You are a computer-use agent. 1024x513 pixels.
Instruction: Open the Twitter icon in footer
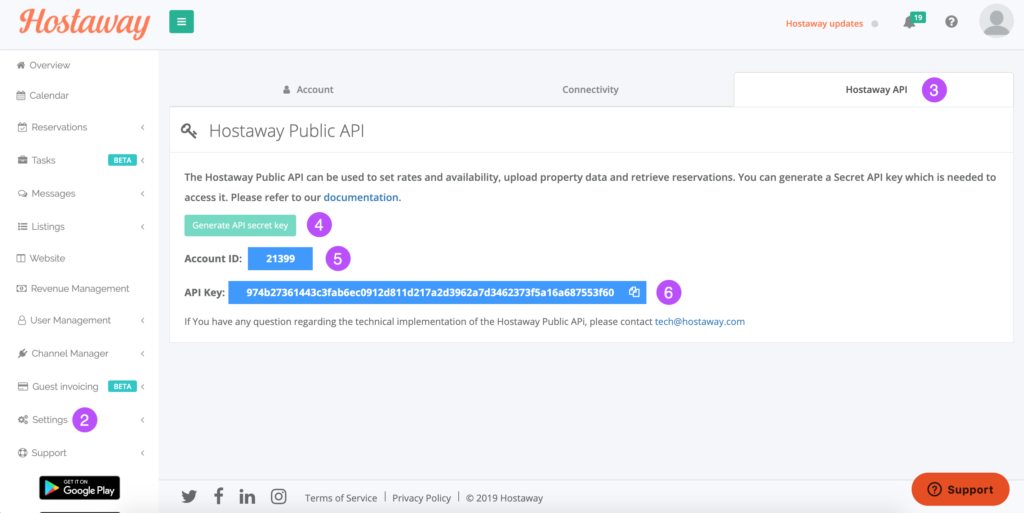click(x=189, y=497)
